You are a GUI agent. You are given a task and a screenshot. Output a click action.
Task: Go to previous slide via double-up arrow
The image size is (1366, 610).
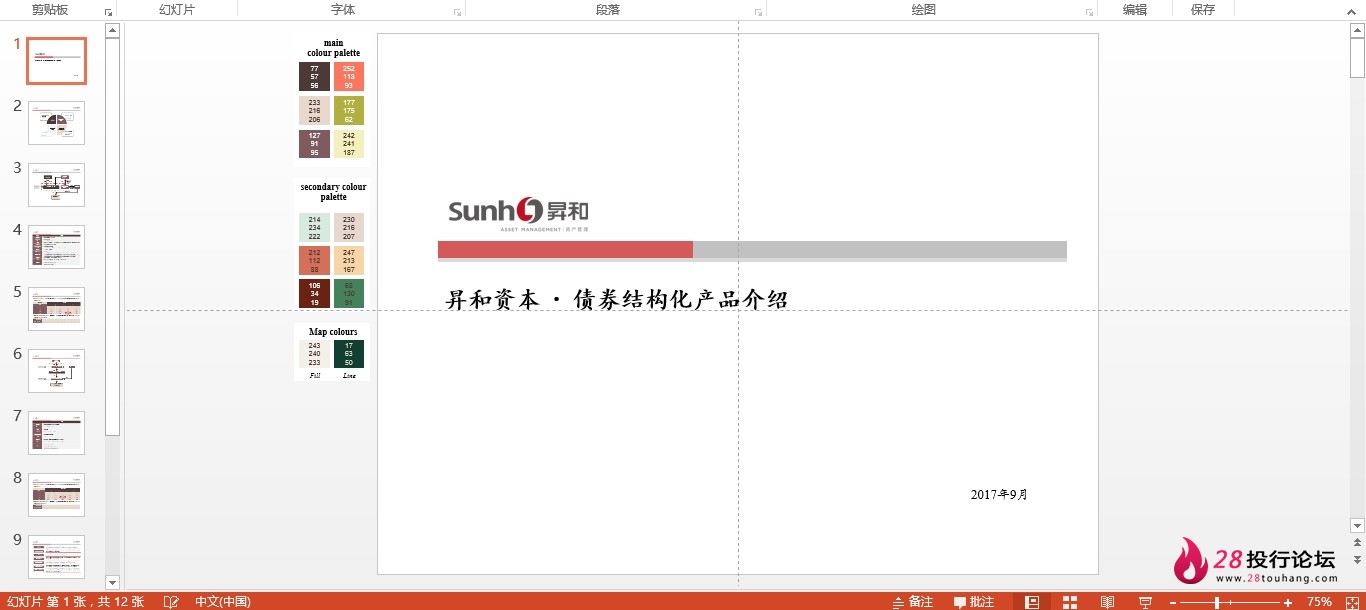tap(1357, 543)
